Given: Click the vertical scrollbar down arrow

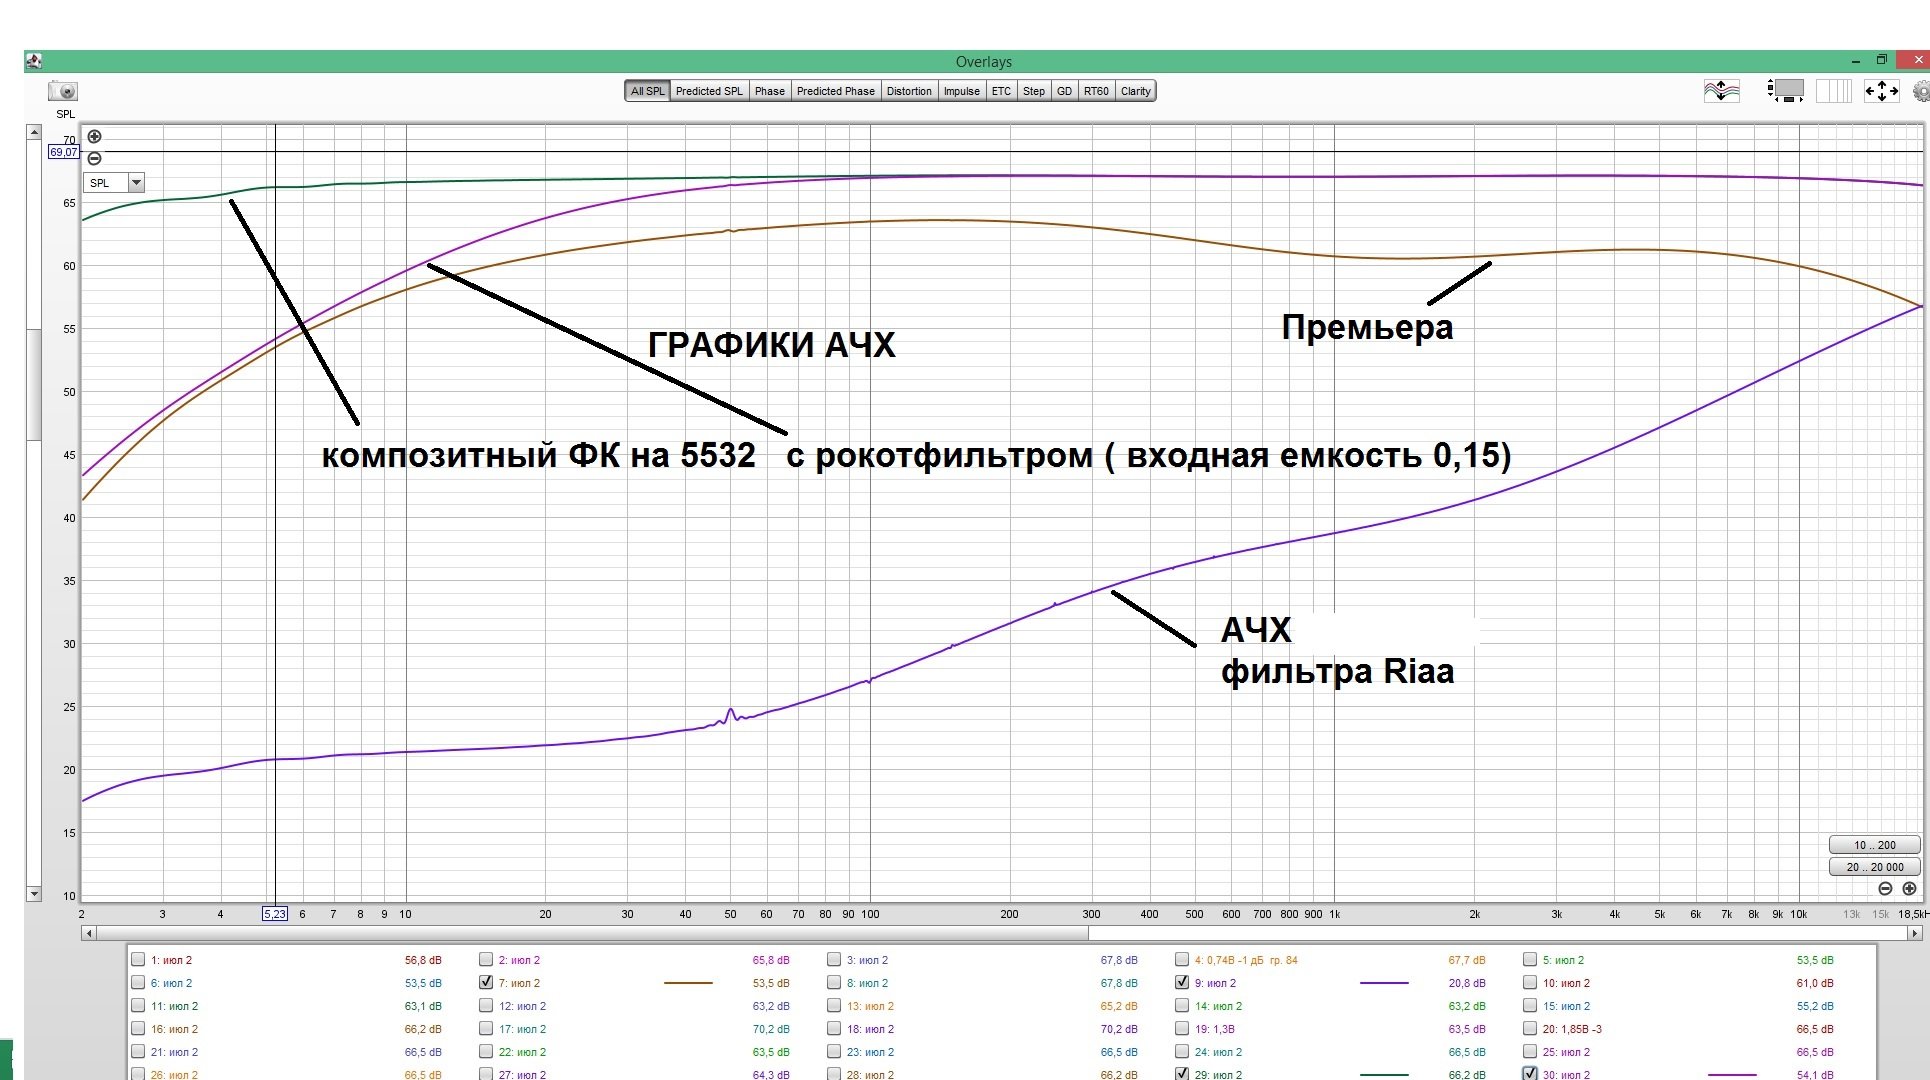Looking at the screenshot, I should pos(34,894).
